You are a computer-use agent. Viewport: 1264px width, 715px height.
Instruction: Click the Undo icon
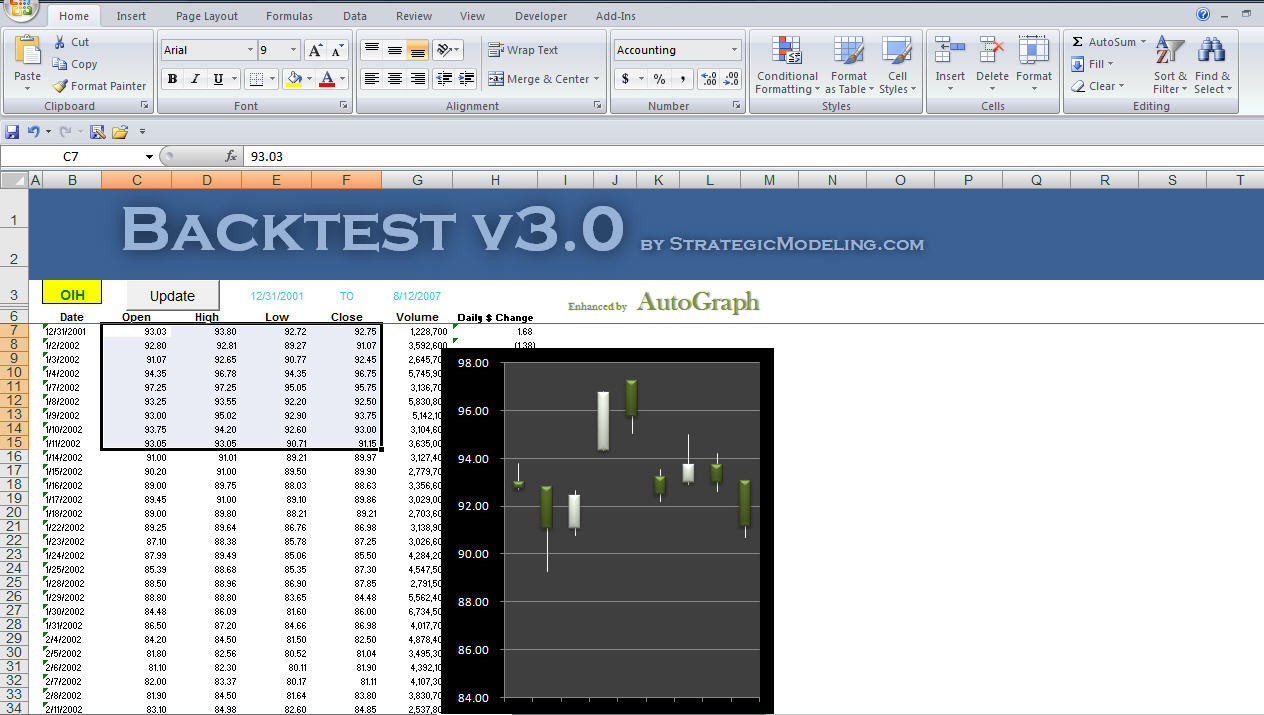[33, 131]
